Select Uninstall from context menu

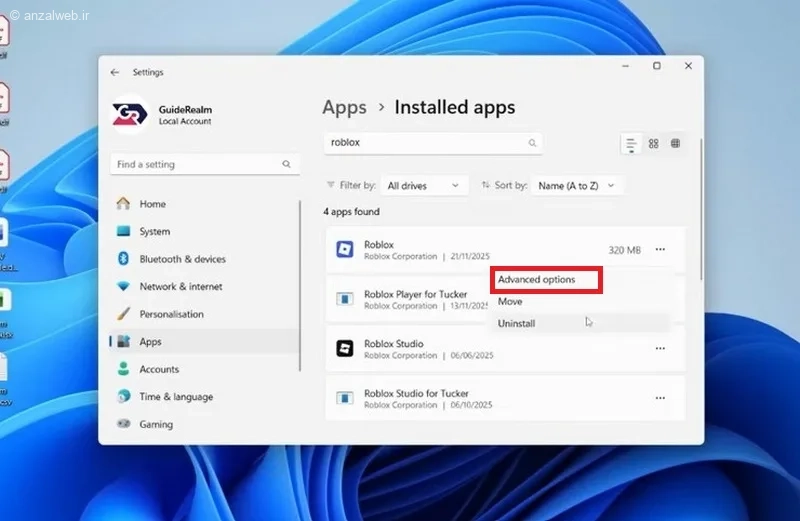pos(516,324)
